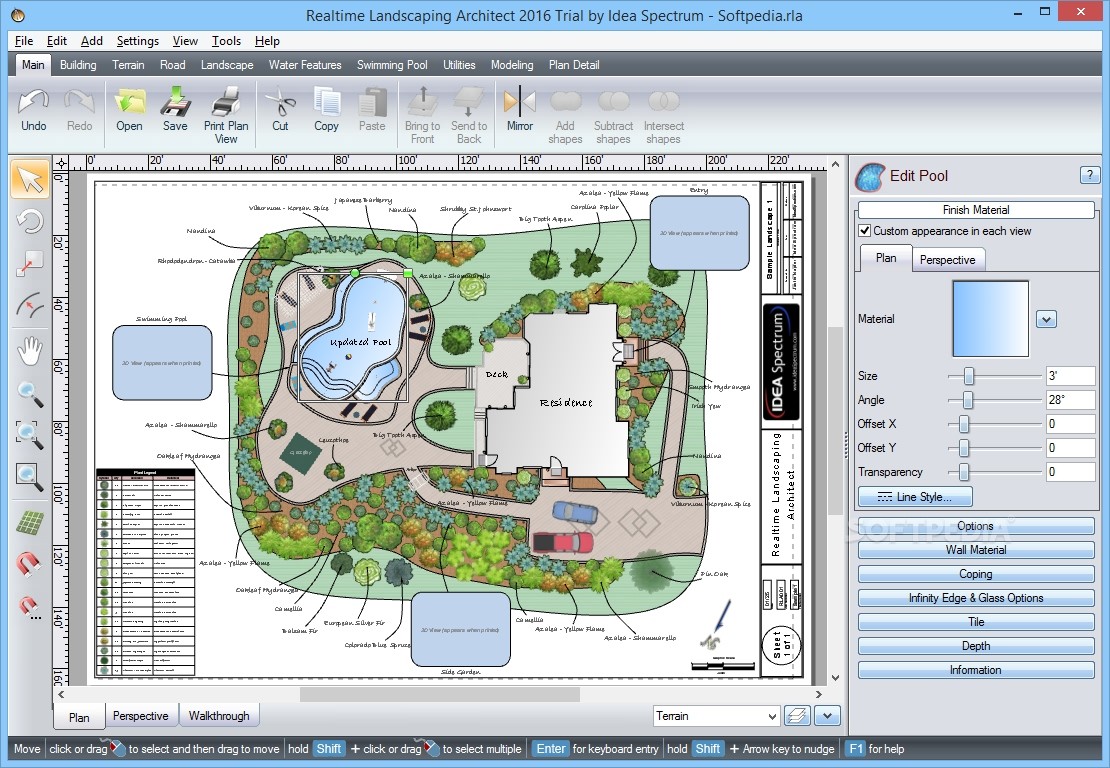Switch to the Perspective view tab at bottom
Viewport: 1110px width, 768px height.
tap(141, 716)
